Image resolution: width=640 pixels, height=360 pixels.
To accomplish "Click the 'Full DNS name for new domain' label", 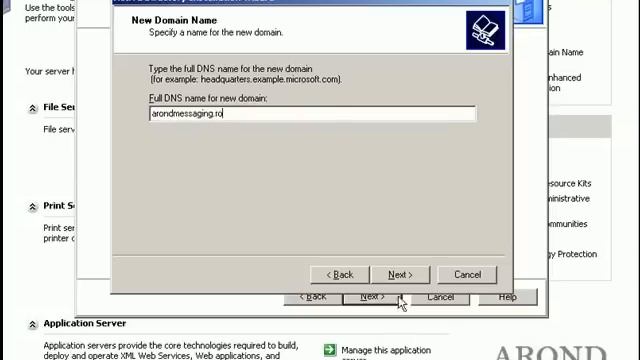I will point(208,98).
